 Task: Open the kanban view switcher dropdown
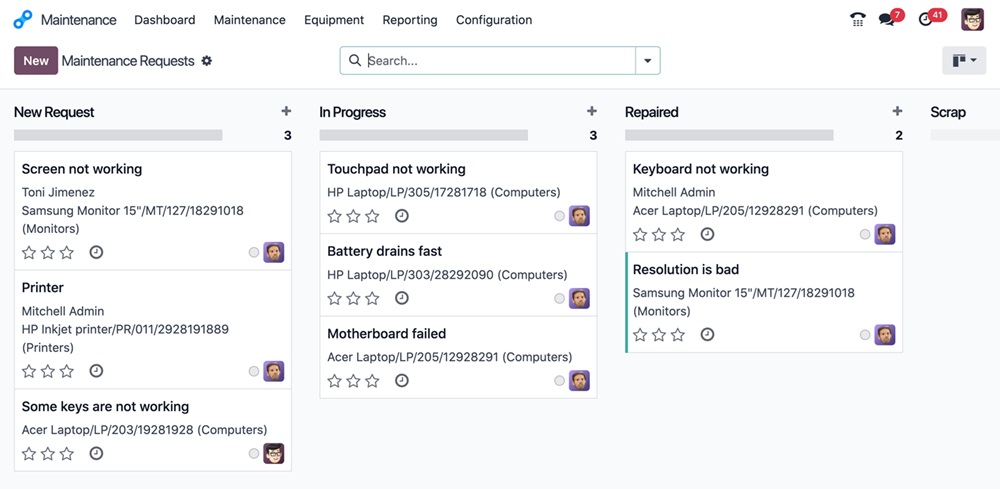[964, 61]
